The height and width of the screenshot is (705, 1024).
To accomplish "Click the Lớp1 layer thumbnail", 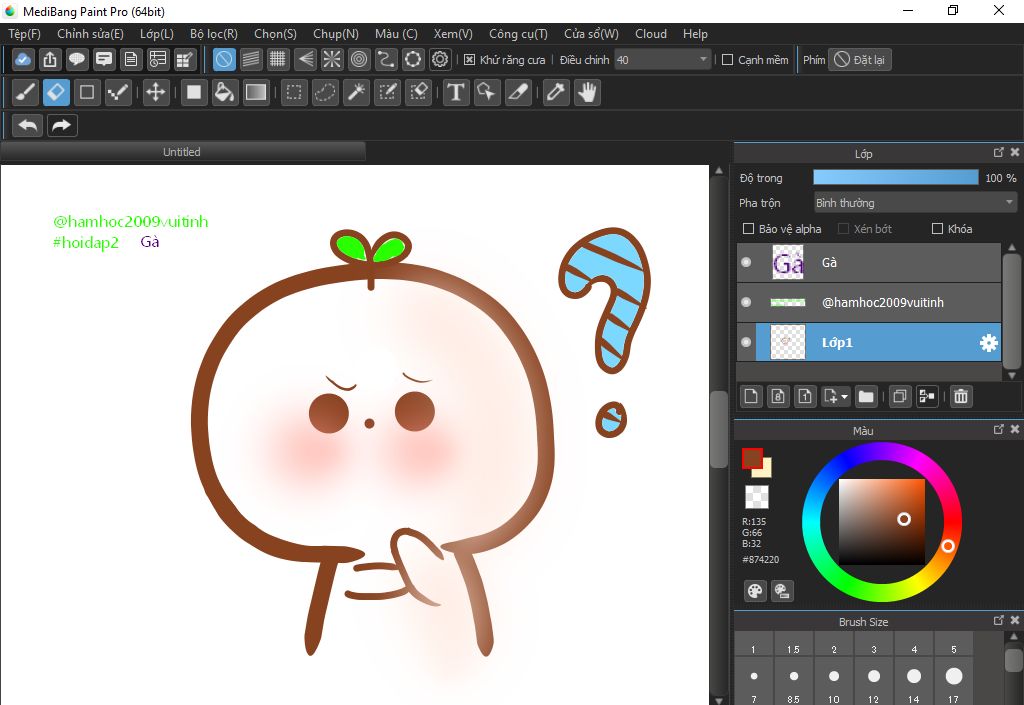I will [x=788, y=342].
